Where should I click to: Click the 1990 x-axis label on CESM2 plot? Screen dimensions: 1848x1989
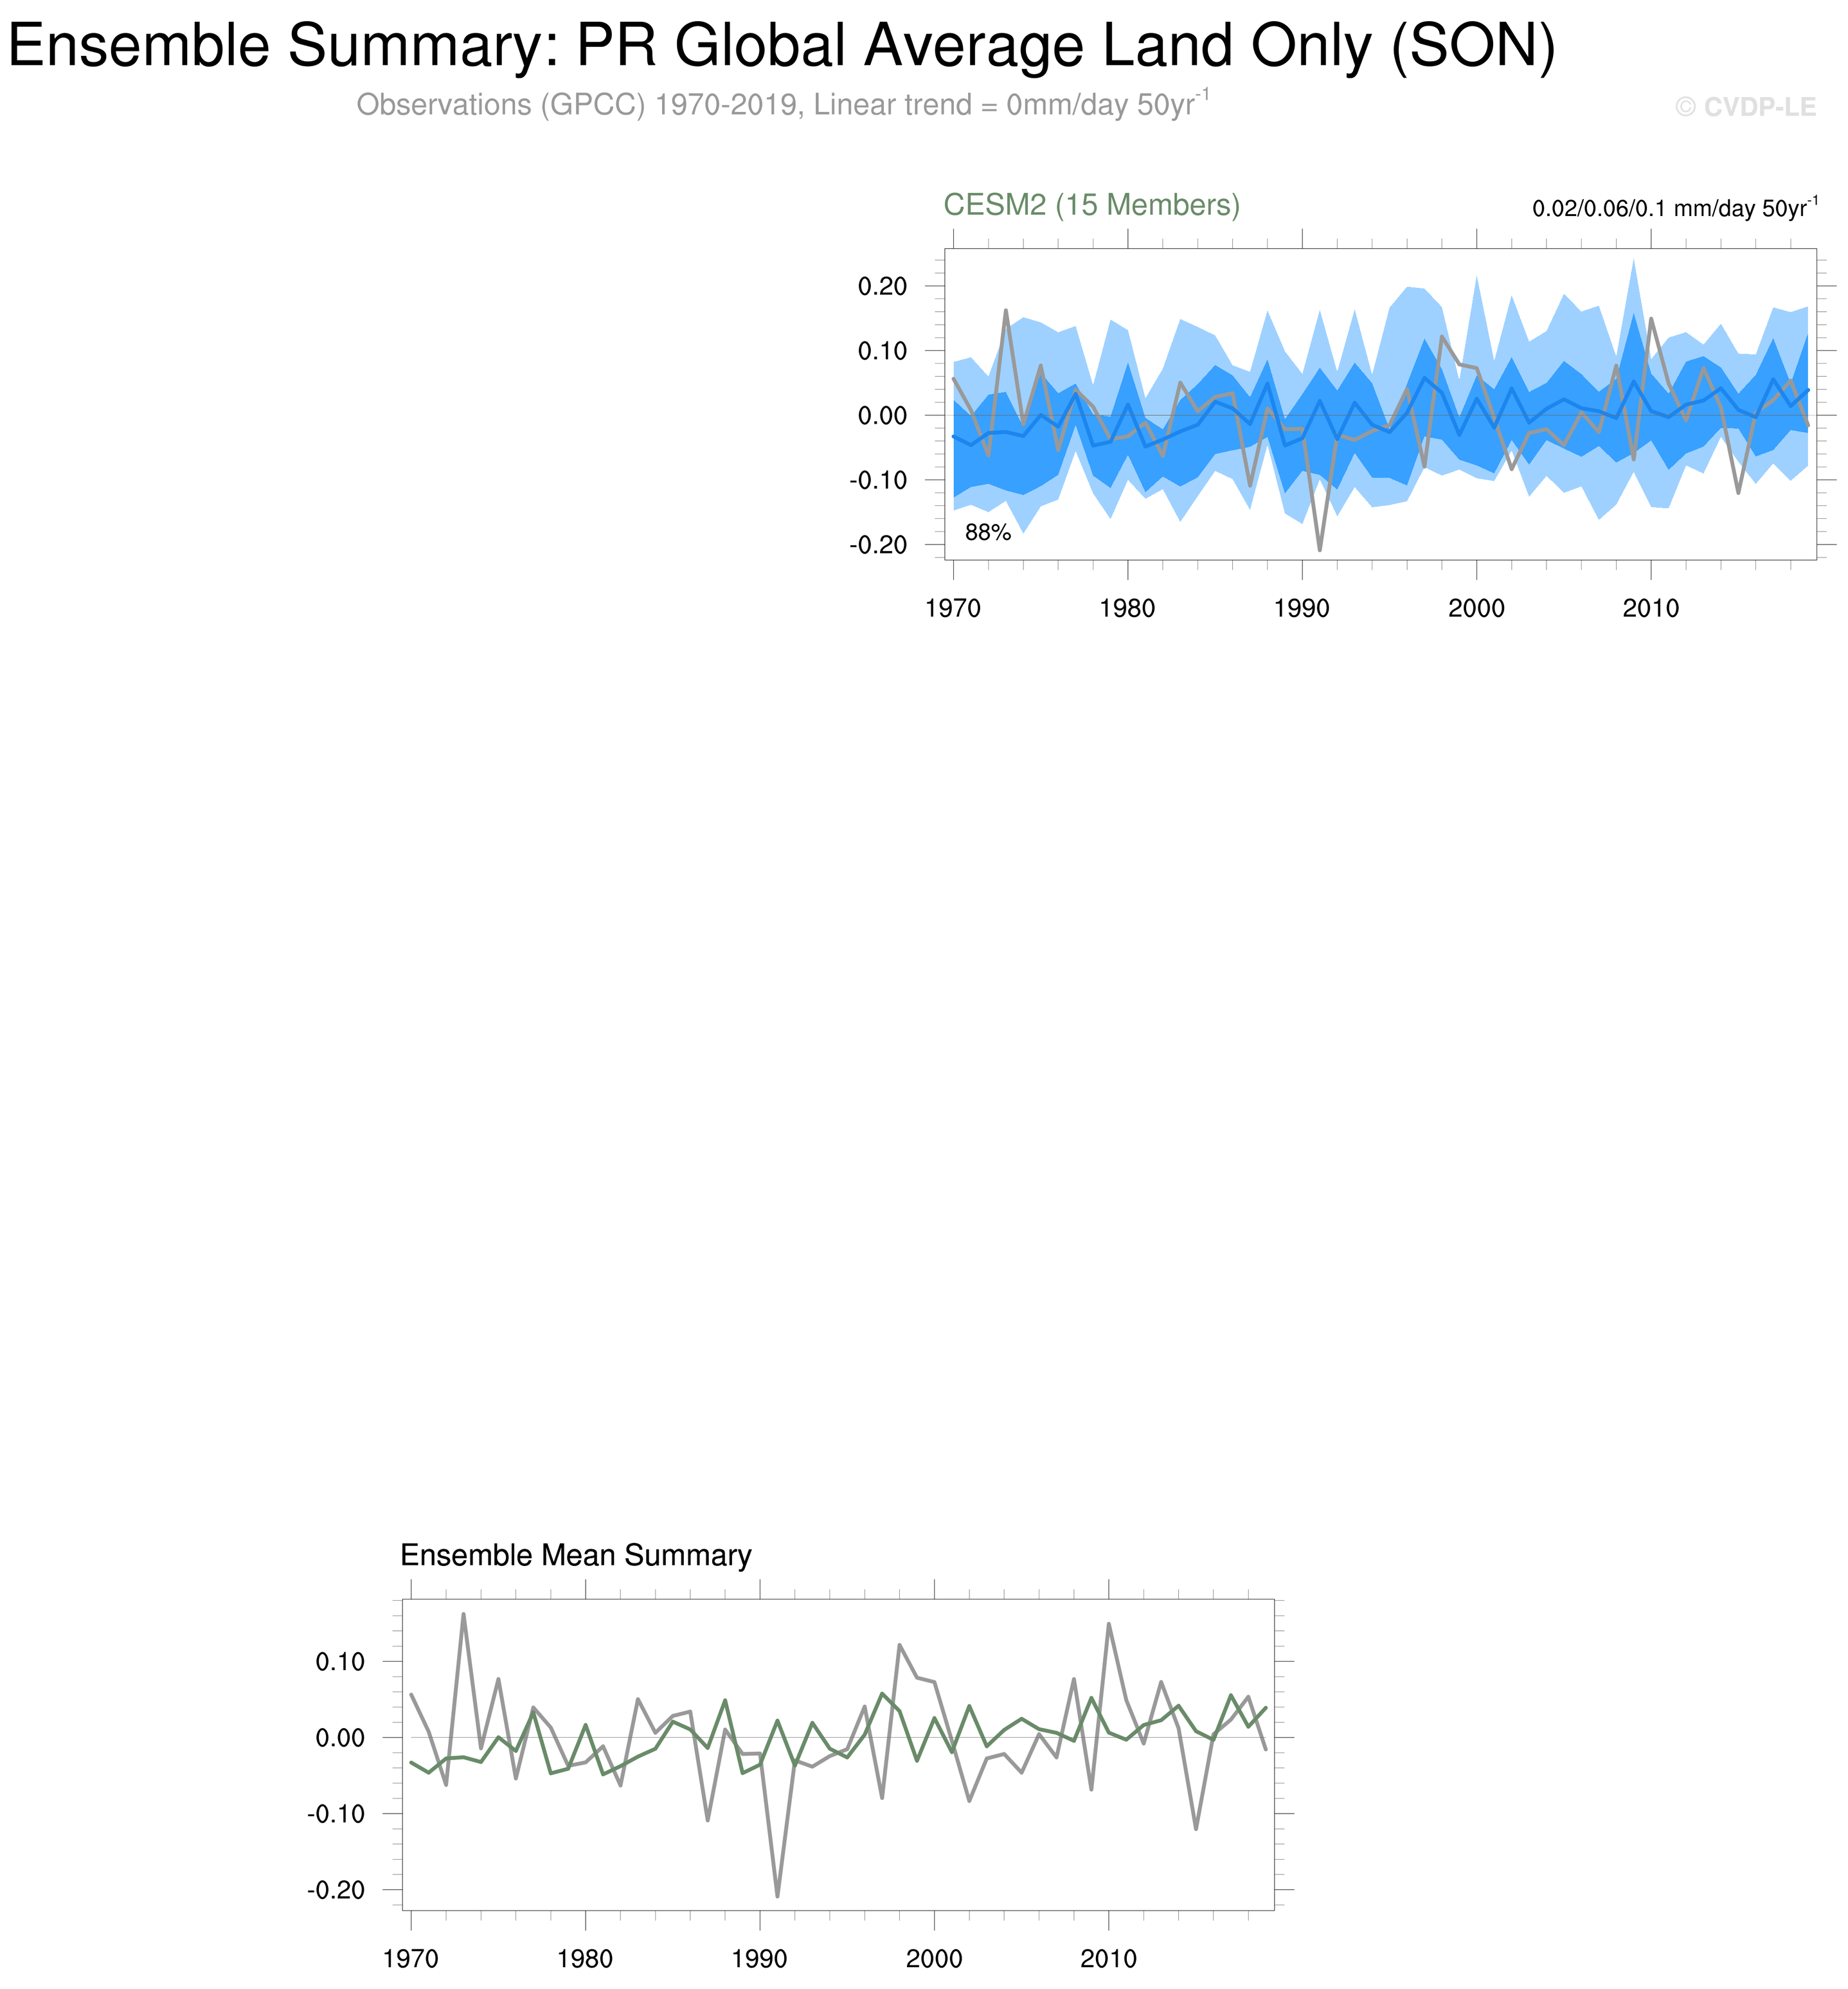(x=1301, y=609)
